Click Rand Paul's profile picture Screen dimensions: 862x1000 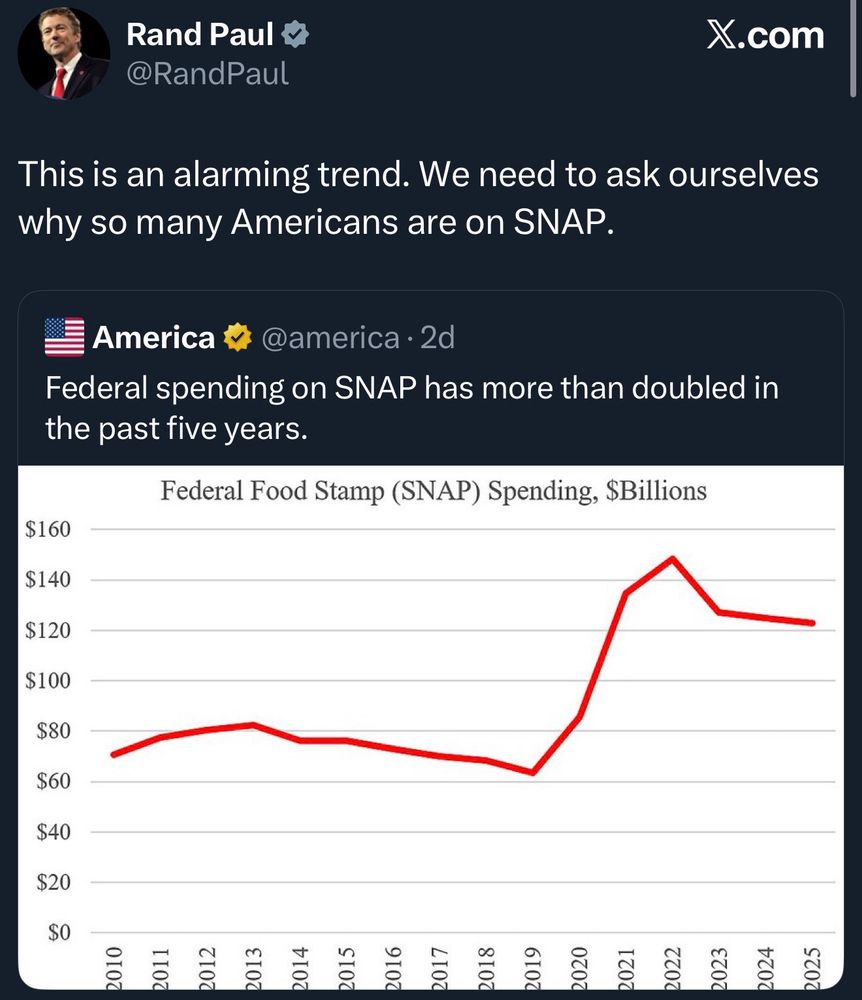pyautogui.click(x=64, y=53)
